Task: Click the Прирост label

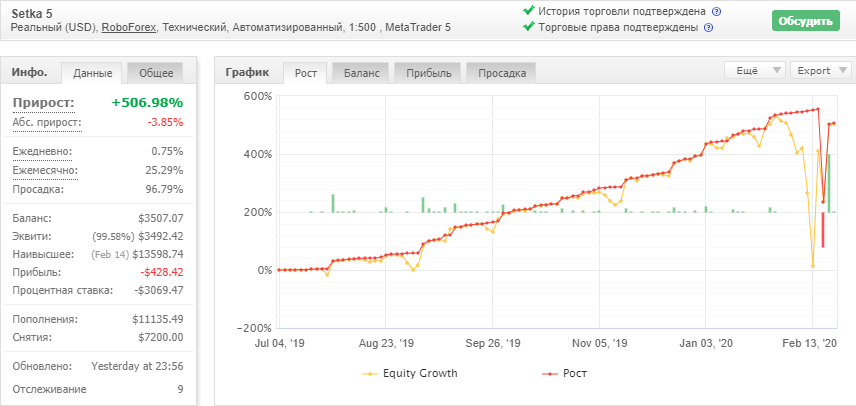Action: [x=44, y=103]
